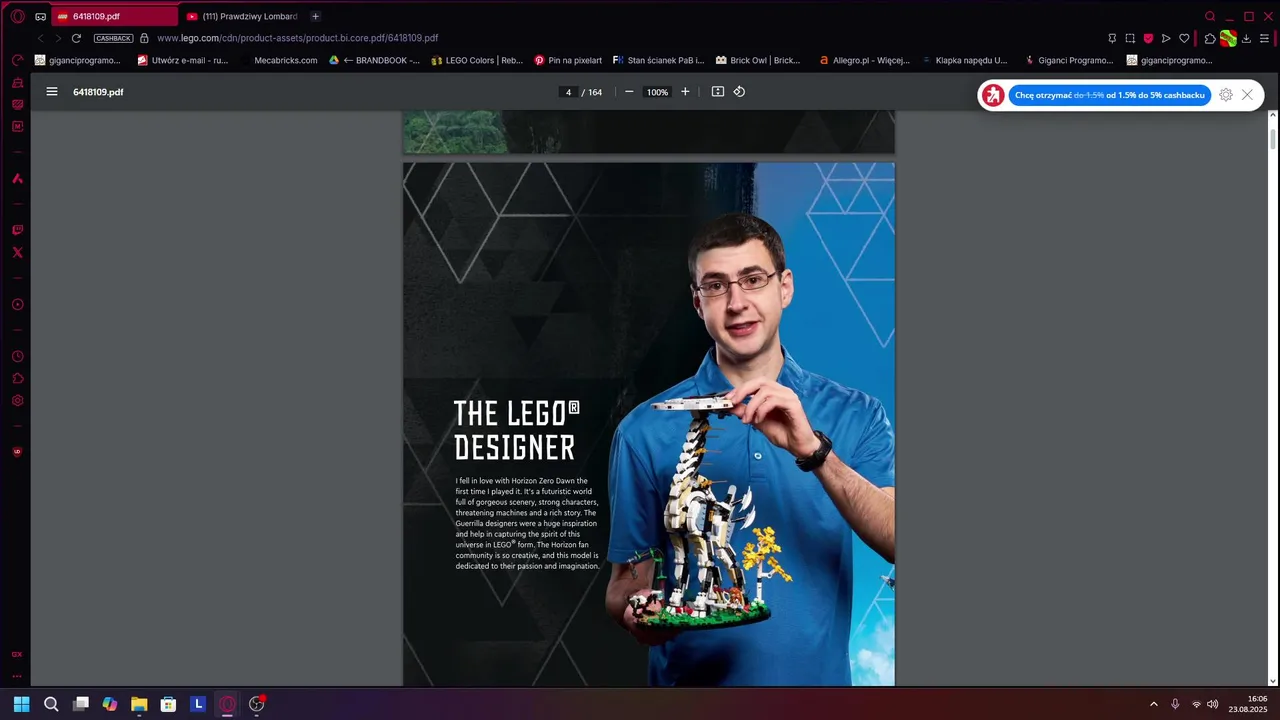Viewport: 1280px width, 720px height.
Task: Click the pinboard pin icon in address bar
Action: (1112, 38)
